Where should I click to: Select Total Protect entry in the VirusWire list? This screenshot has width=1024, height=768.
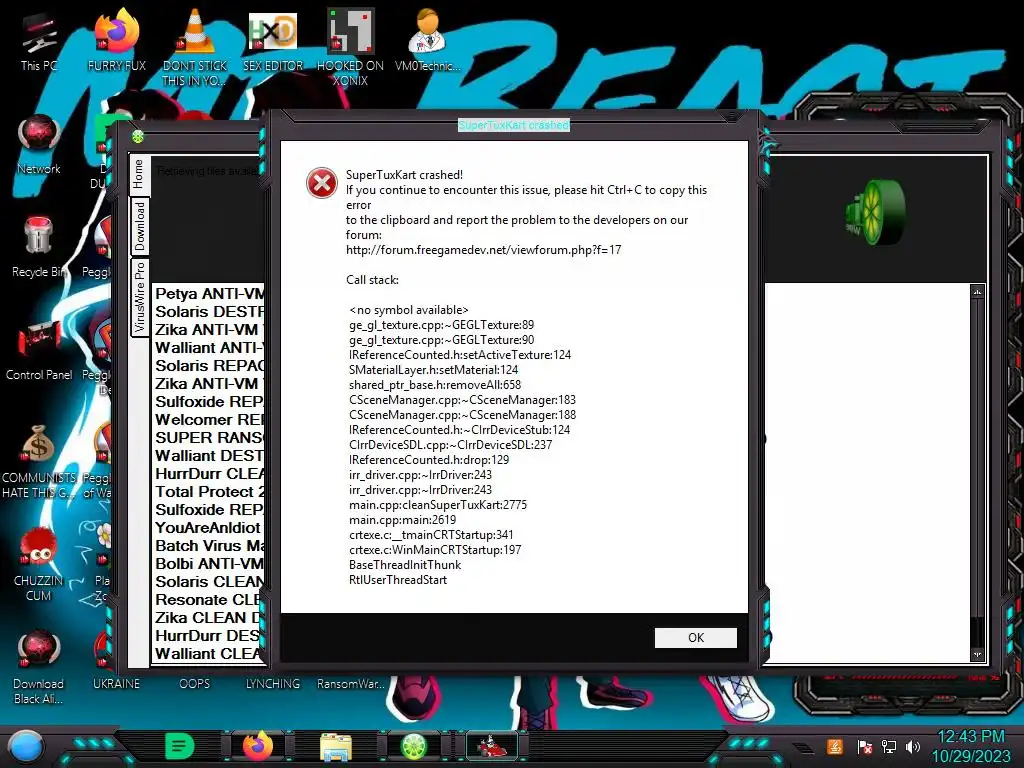[x=209, y=492]
